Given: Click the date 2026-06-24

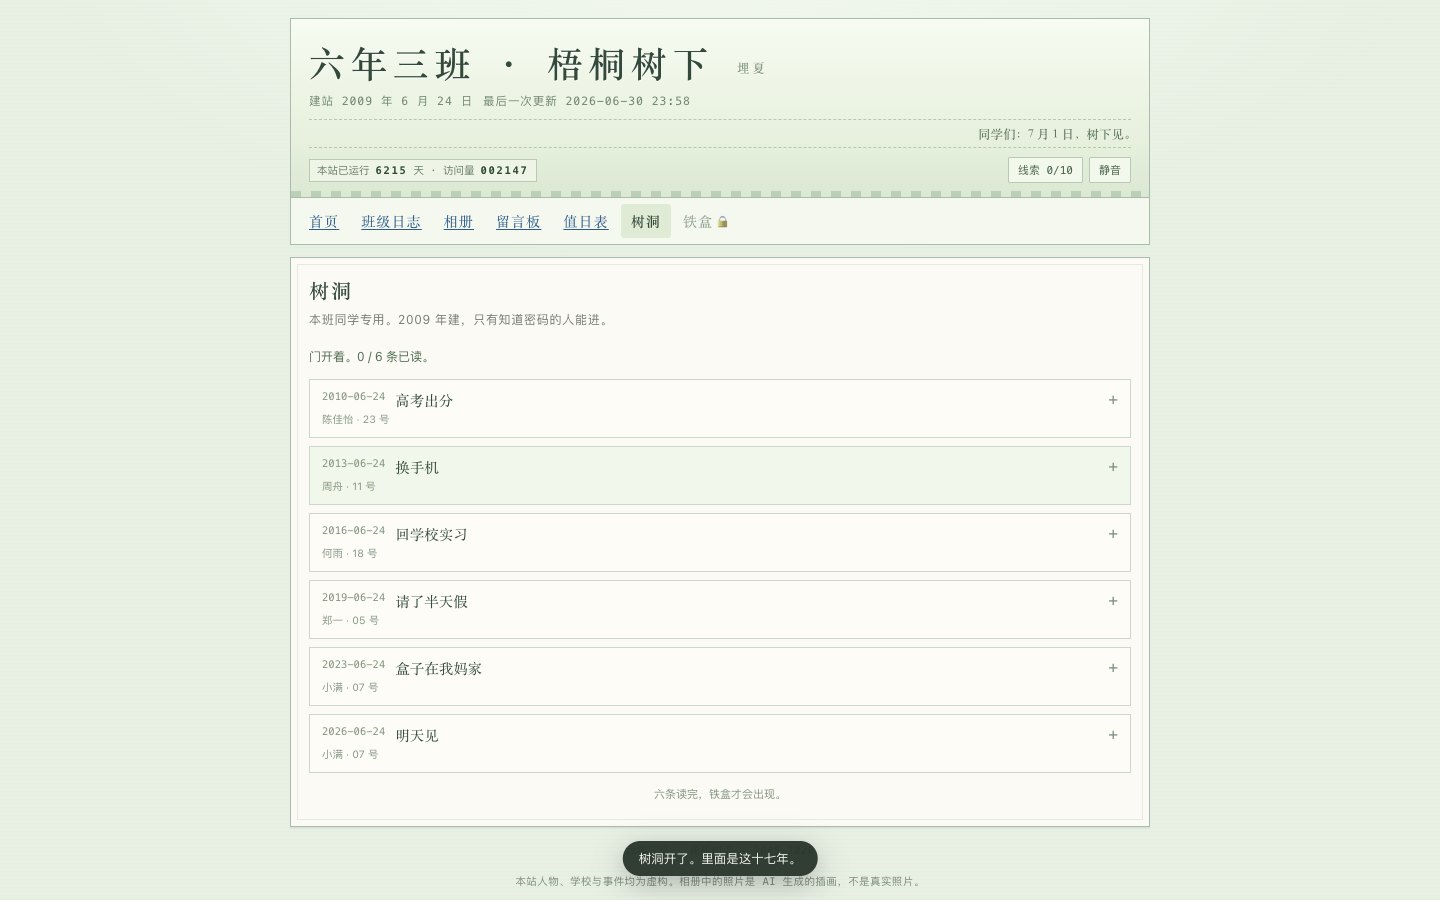Looking at the screenshot, I should [353, 732].
